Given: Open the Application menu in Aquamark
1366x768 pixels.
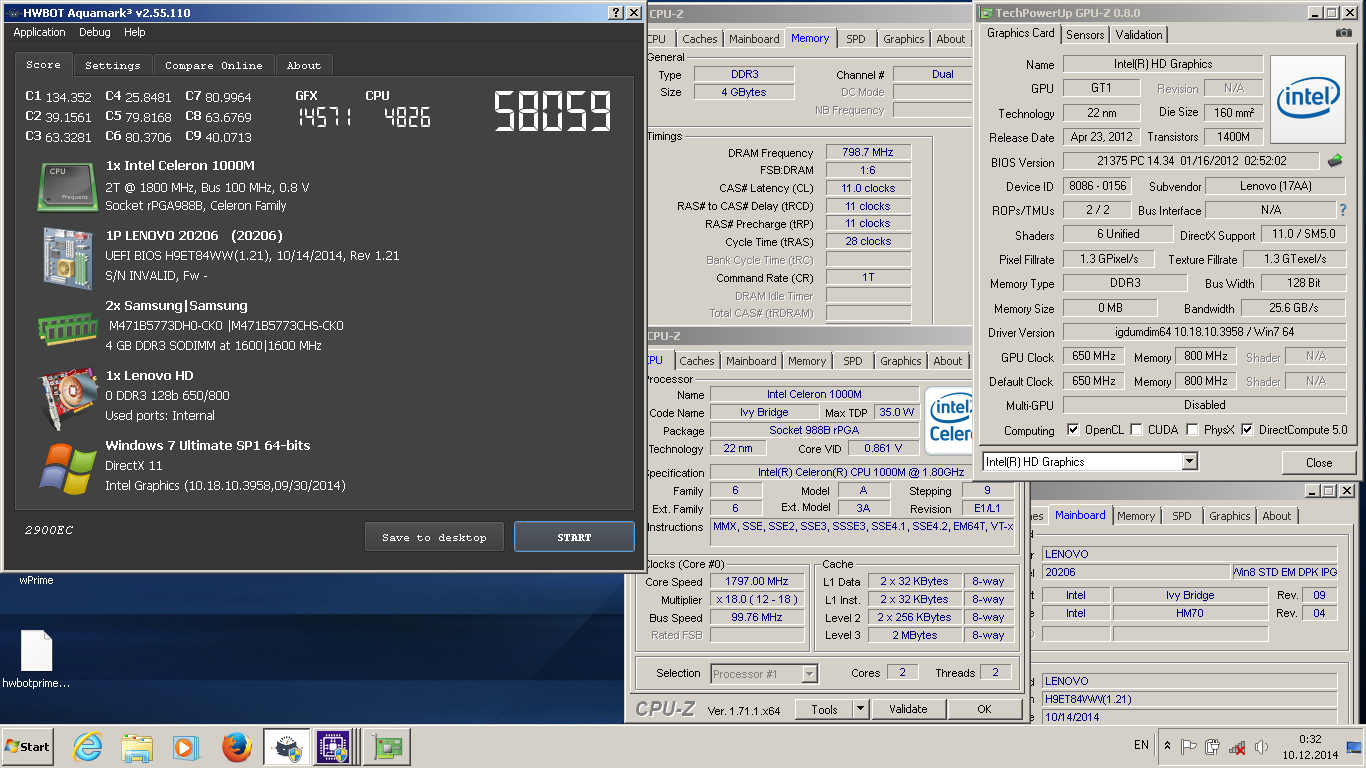Looking at the screenshot, I should (x=39, y=32).
